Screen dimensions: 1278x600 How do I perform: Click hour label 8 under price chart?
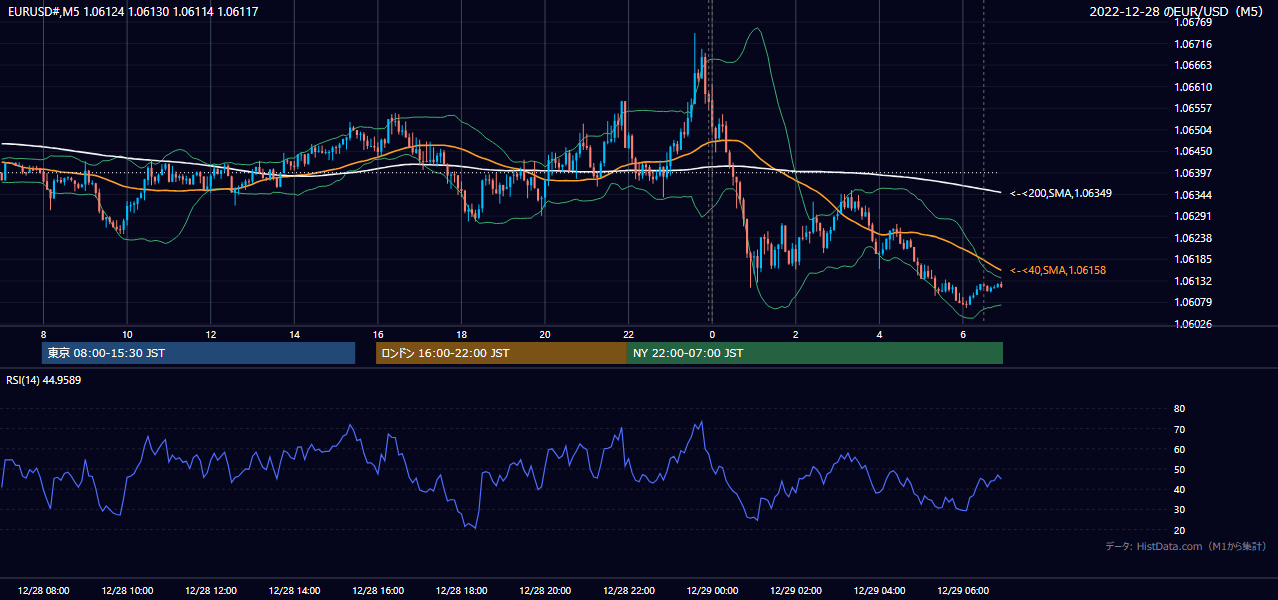(x=43, y=334)
